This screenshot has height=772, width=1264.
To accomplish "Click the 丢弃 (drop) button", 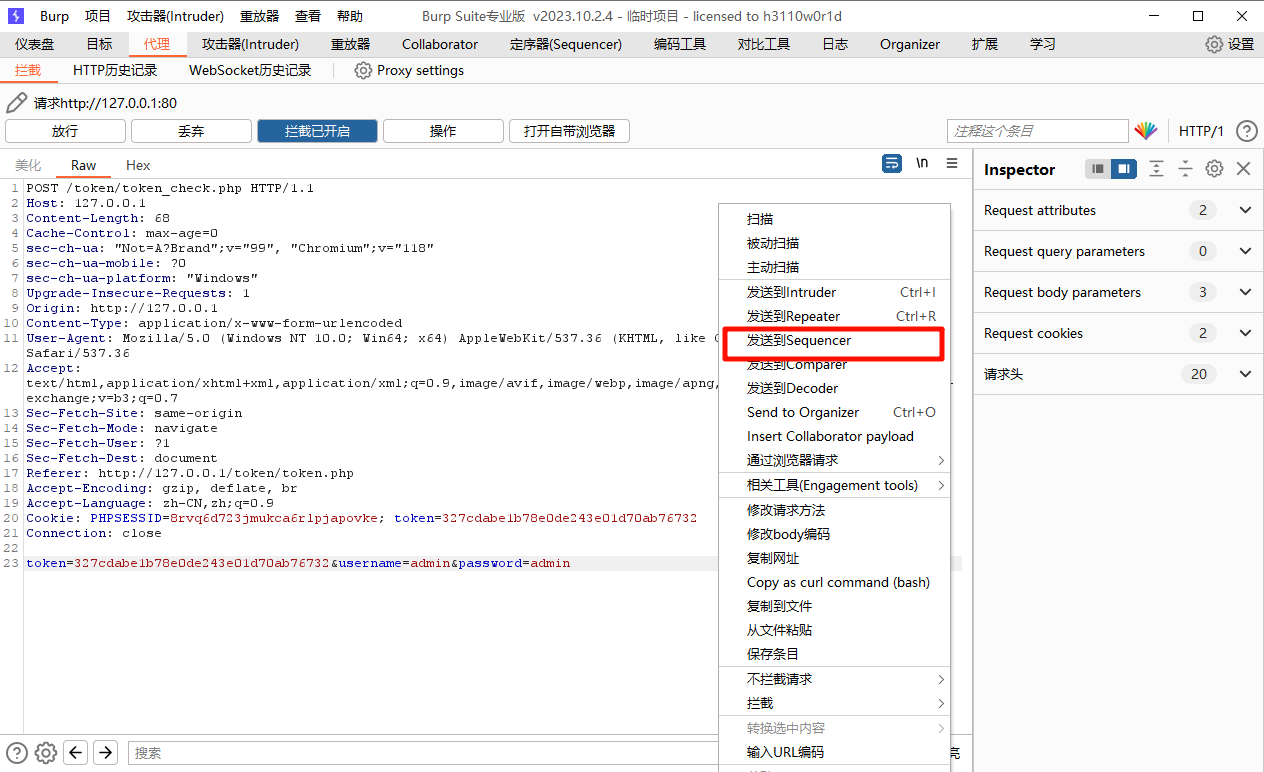I will tap(191, 131).
